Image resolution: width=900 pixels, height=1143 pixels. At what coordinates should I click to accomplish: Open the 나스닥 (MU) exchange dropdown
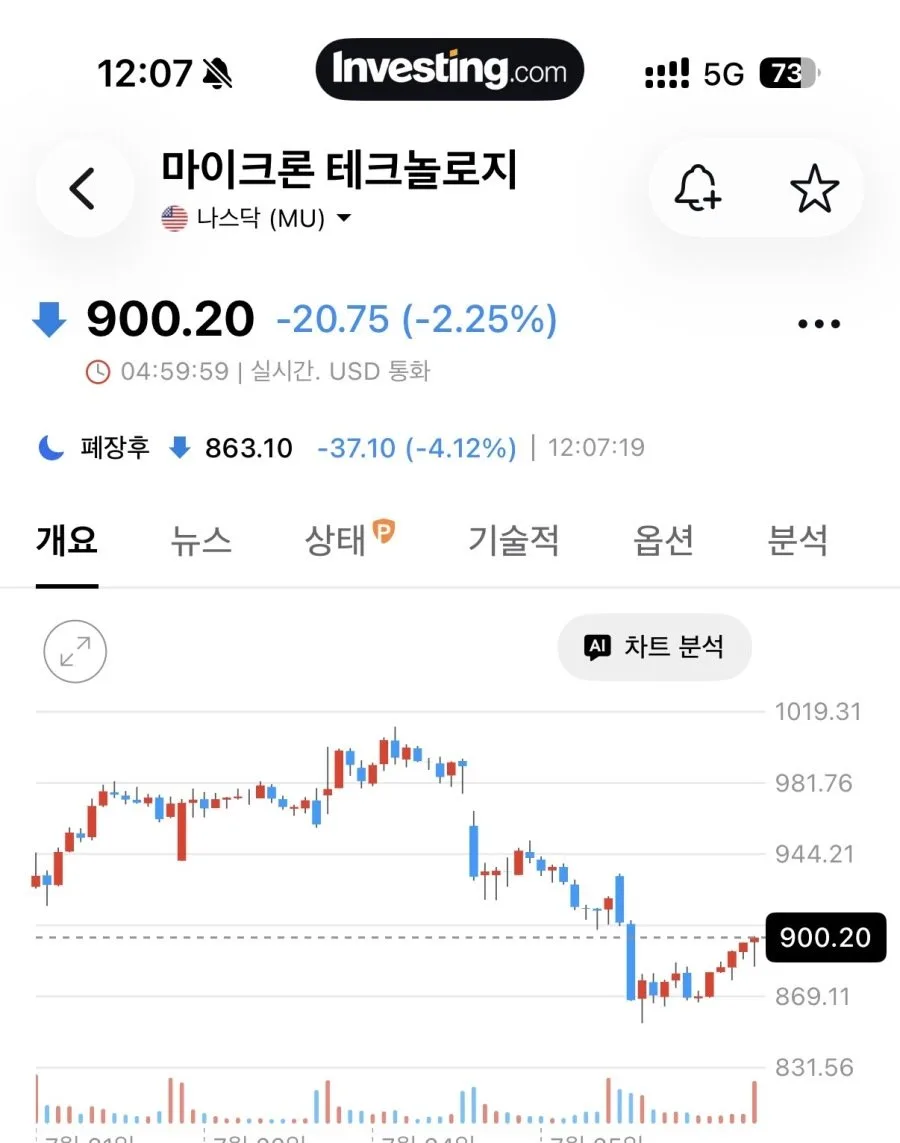click(x=256, y=218)
